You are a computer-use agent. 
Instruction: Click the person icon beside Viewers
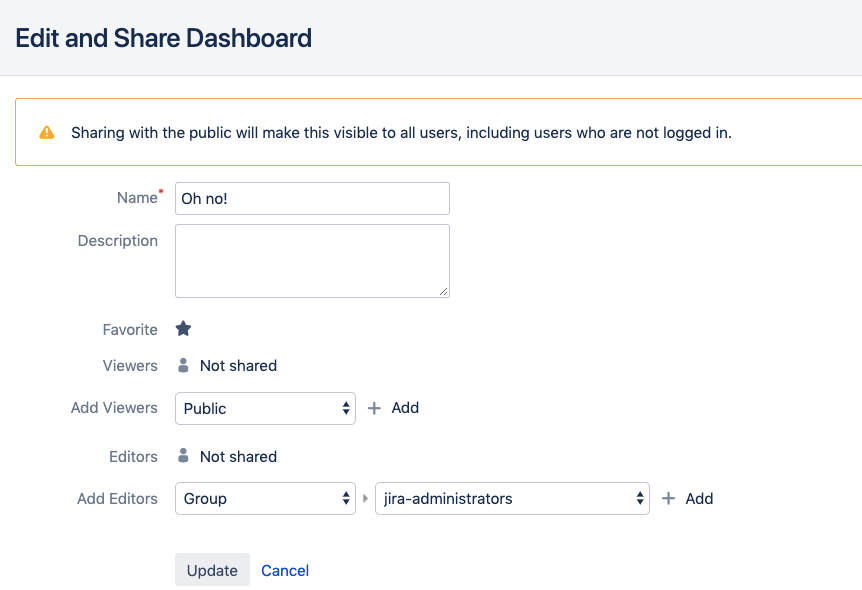pyautogui.click(x=183, y=366)
